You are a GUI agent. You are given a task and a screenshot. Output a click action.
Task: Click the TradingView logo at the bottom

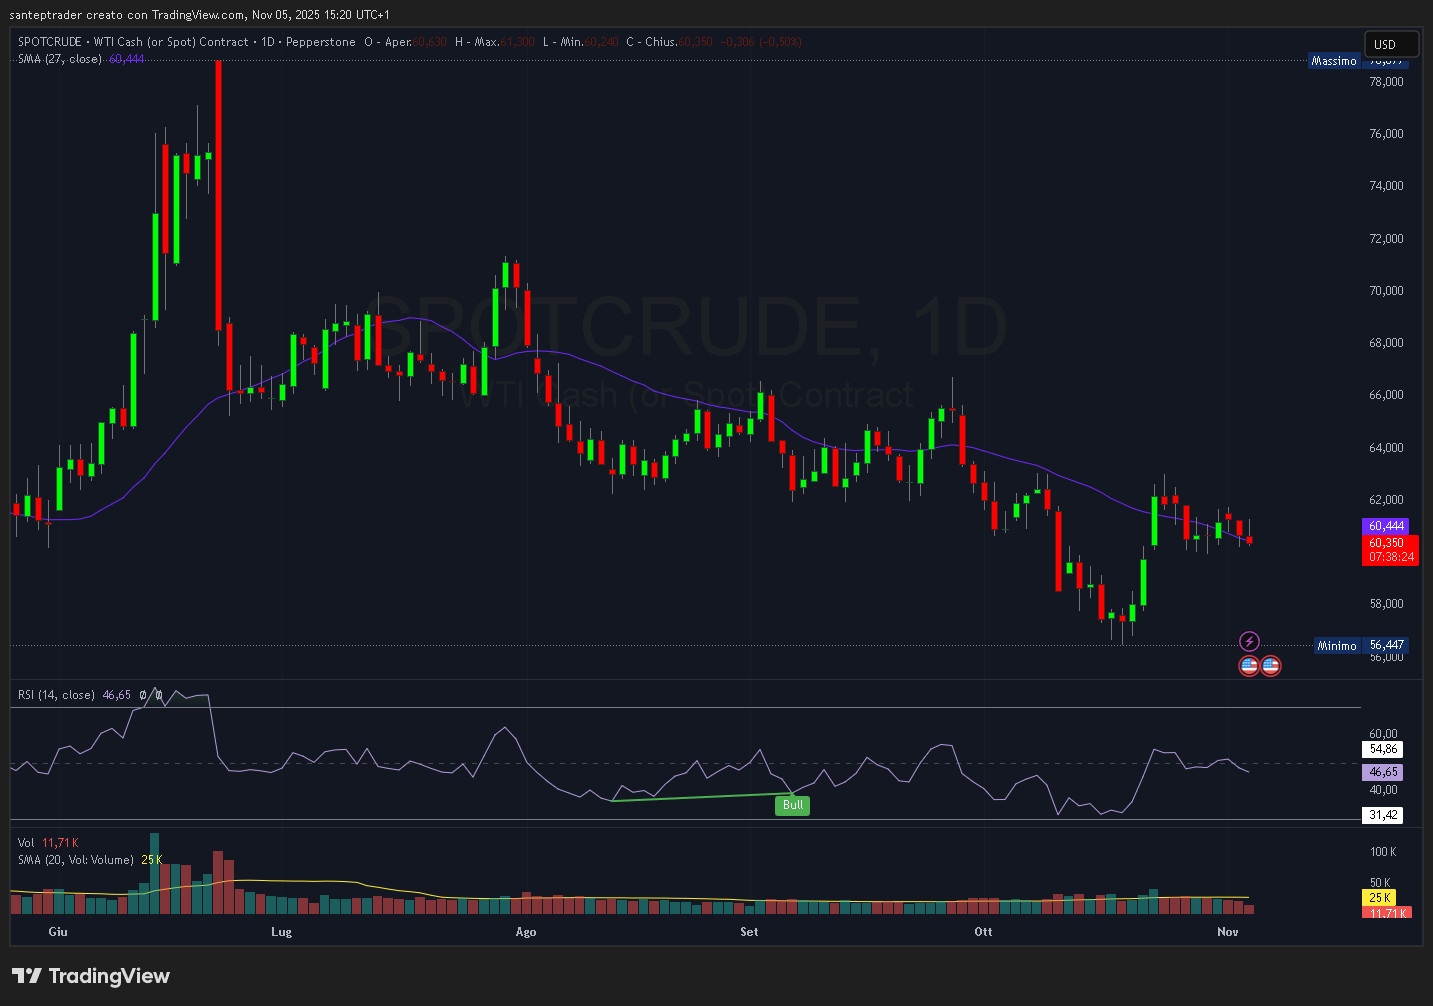[91, 976]
